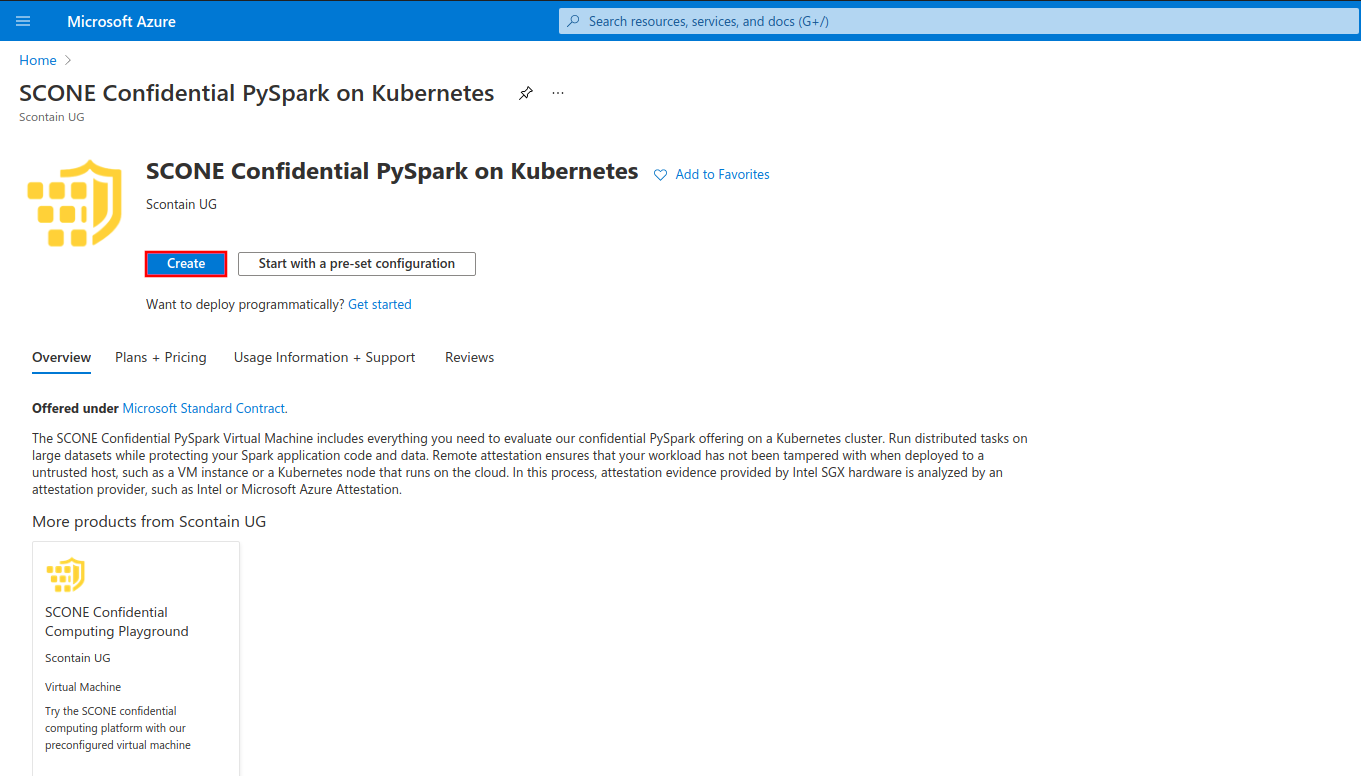Open the Azure portal hamburger menu
The height and width of the screenshot is (776, 1361).
[22, 20]
